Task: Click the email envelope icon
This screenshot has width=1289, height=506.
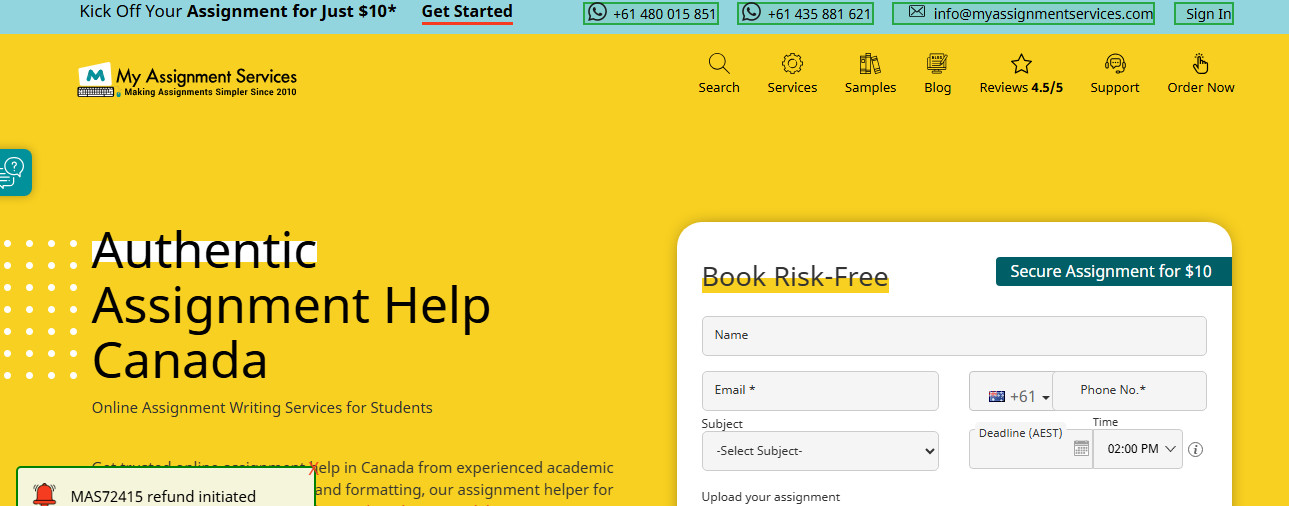Action: point(916,12)
